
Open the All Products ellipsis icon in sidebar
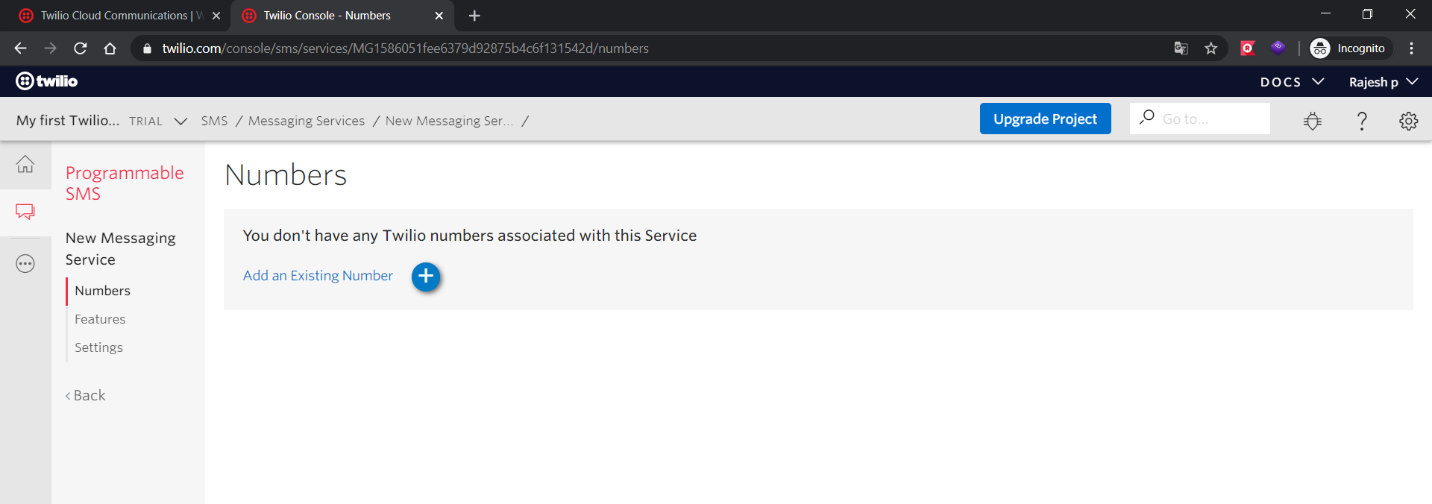click(26, 263)
